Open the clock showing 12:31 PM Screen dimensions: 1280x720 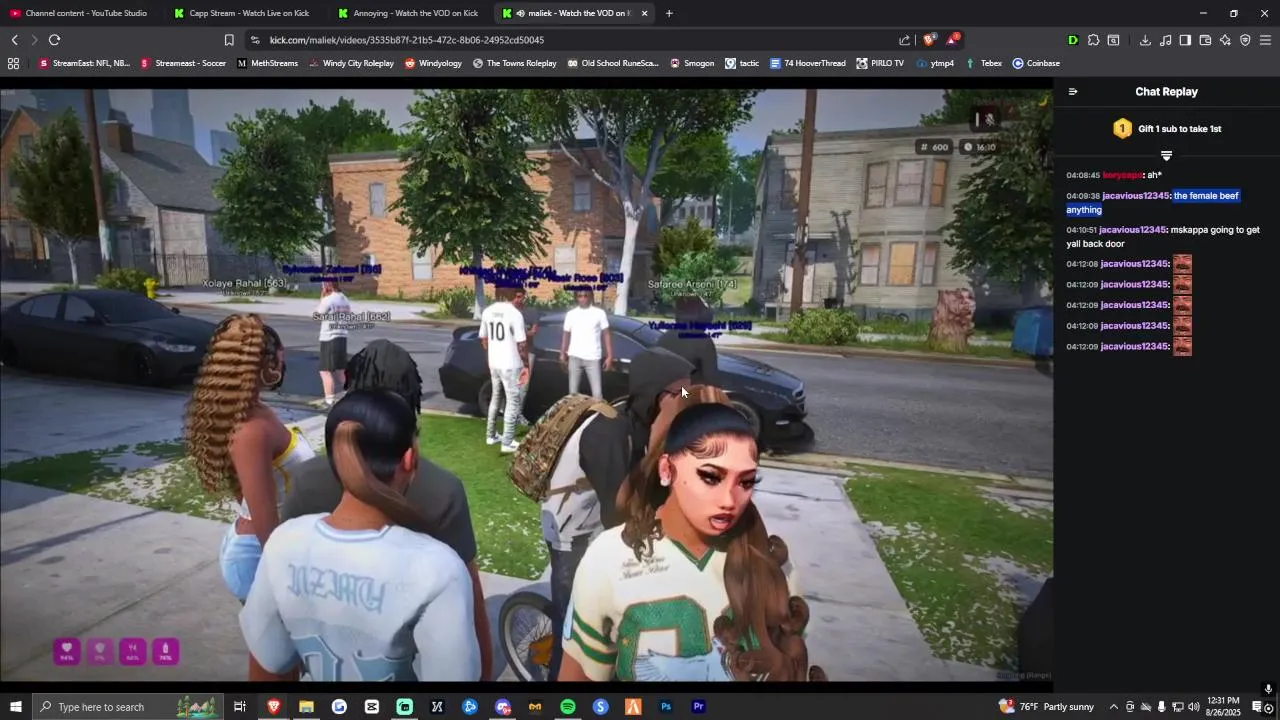tap(1223, 707)
